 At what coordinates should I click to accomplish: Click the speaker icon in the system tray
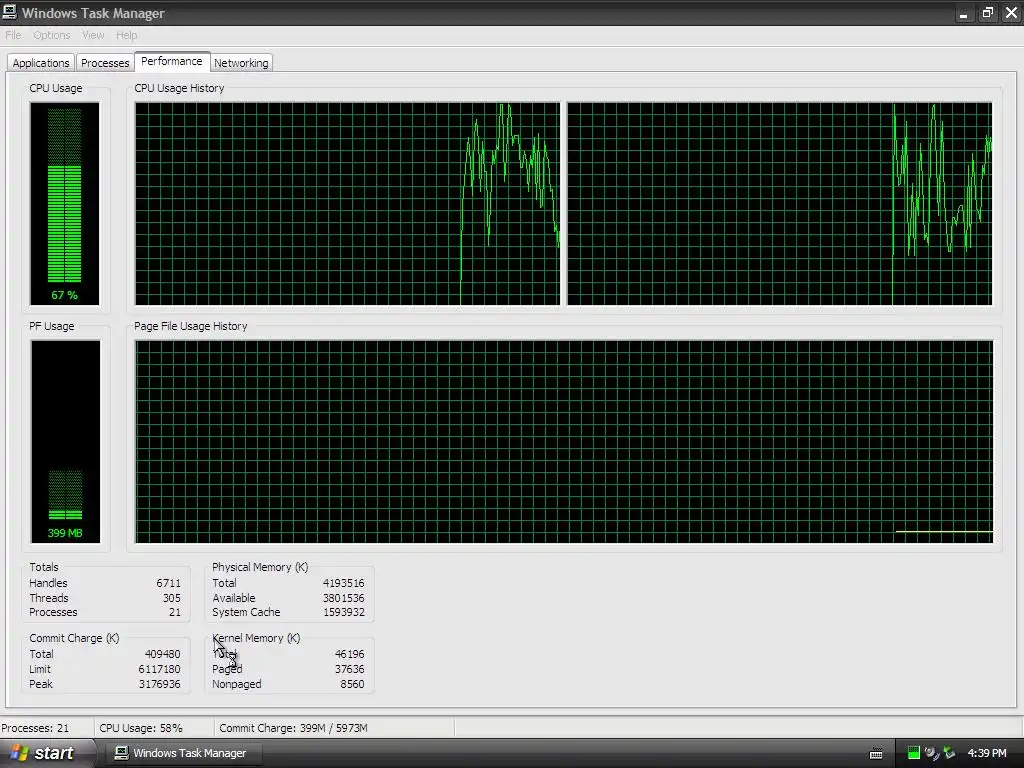point(931,753)
